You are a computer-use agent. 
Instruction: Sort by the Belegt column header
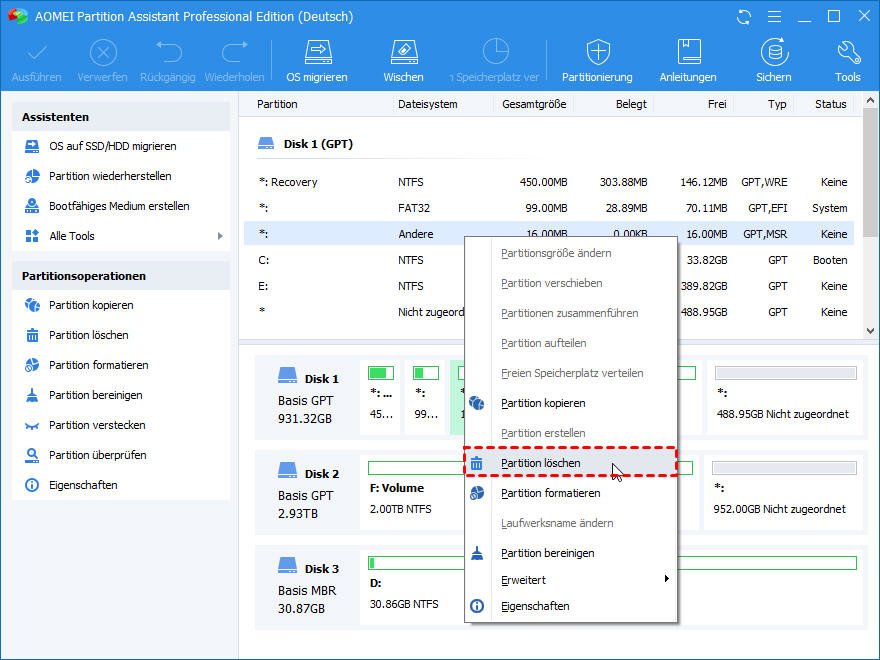point(631,104)
